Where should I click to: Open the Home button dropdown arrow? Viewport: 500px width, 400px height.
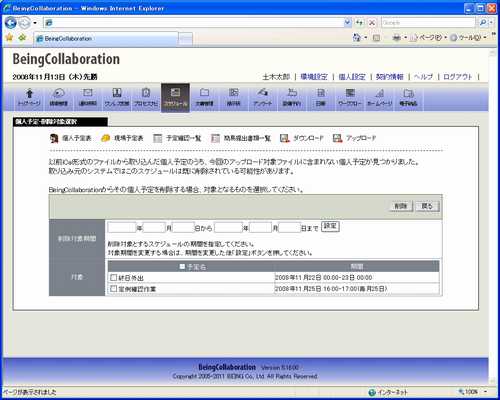click(366, 38)
